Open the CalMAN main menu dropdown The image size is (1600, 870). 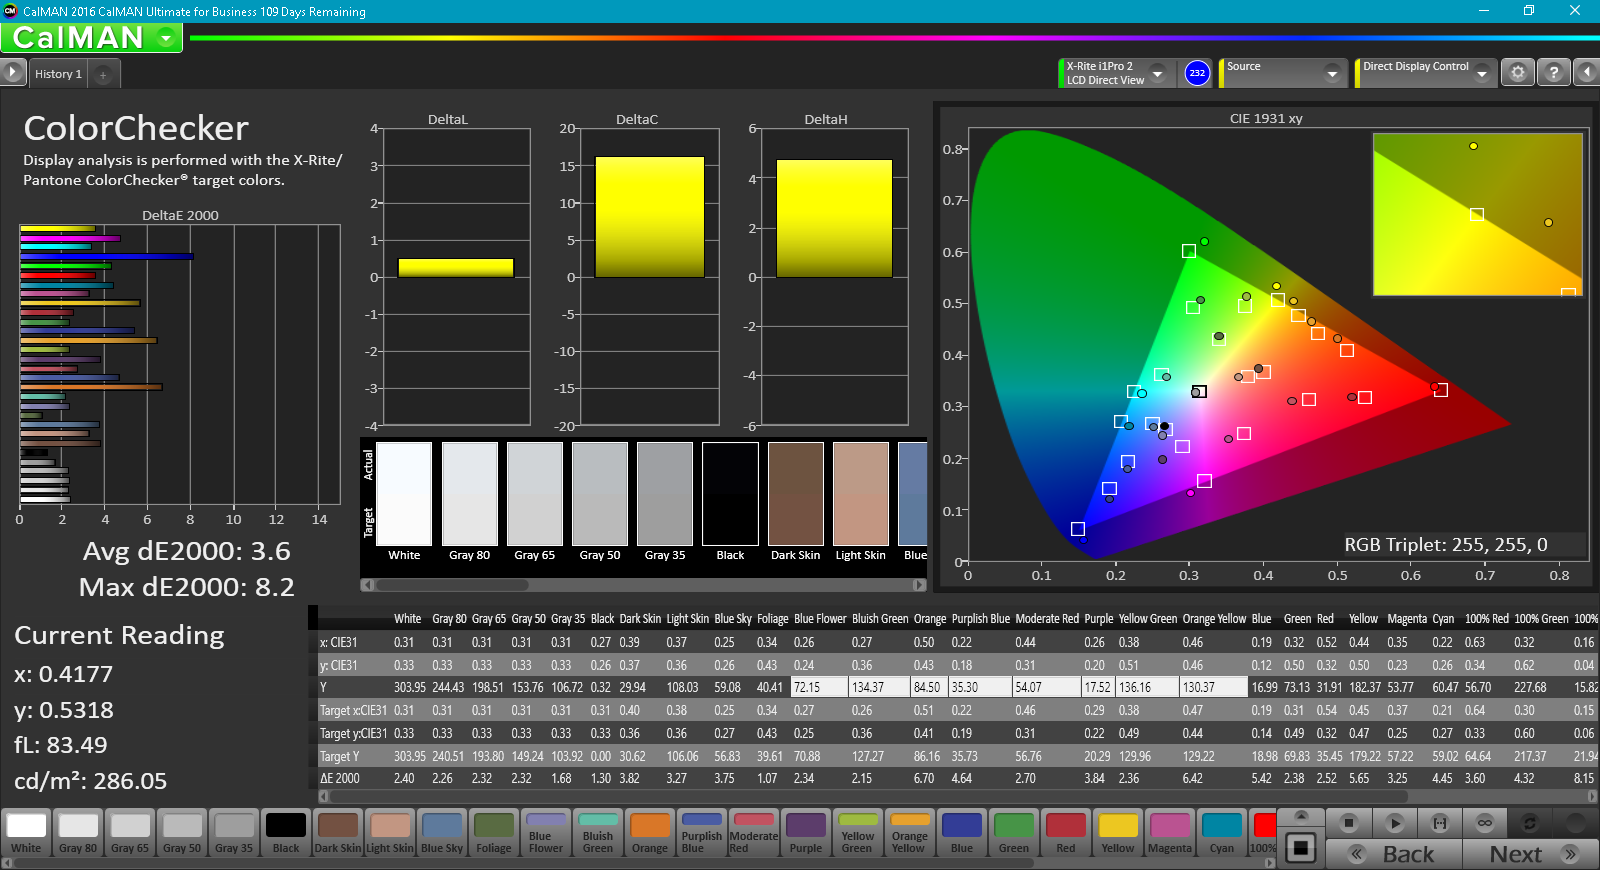(166, 38)
